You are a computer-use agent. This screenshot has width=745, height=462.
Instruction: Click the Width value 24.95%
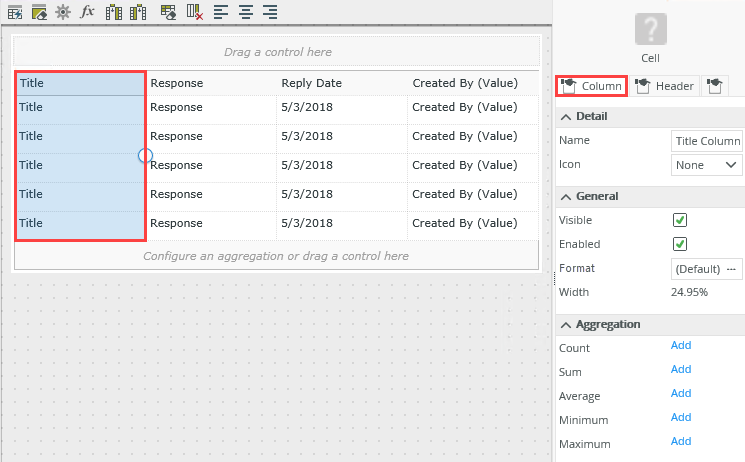pos(689,292)
